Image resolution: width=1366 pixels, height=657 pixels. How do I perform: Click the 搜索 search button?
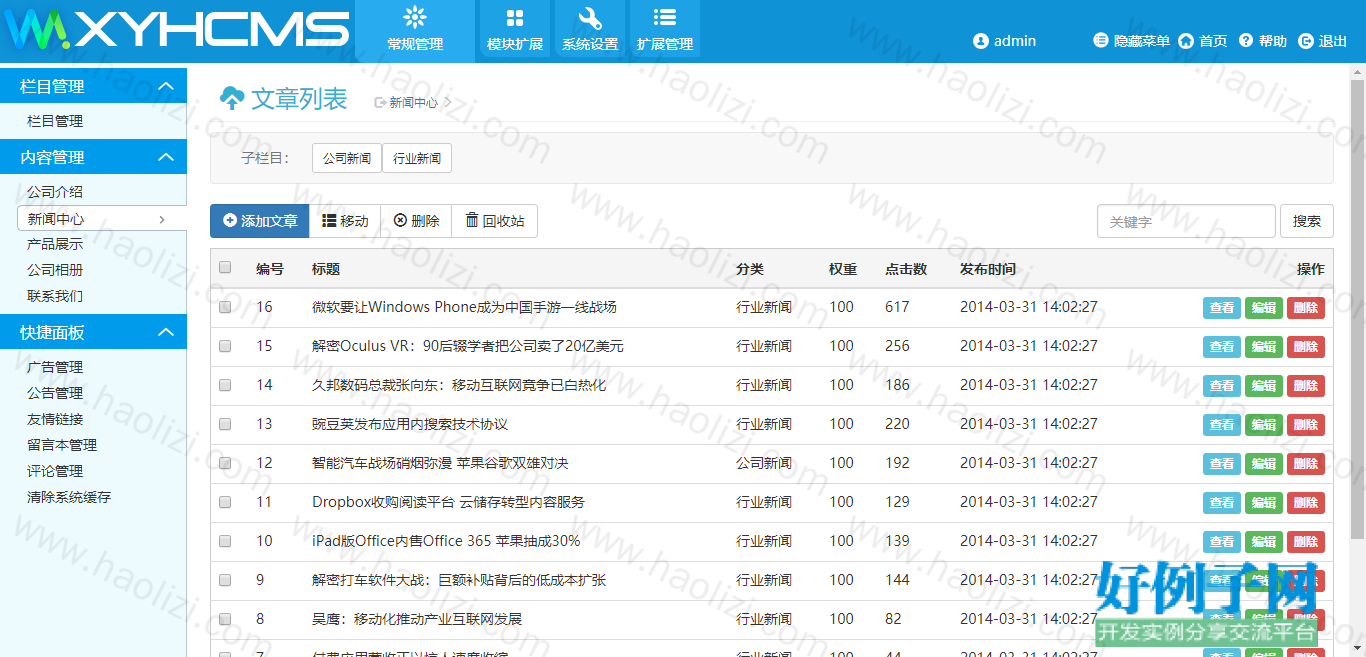(1307, 221)
